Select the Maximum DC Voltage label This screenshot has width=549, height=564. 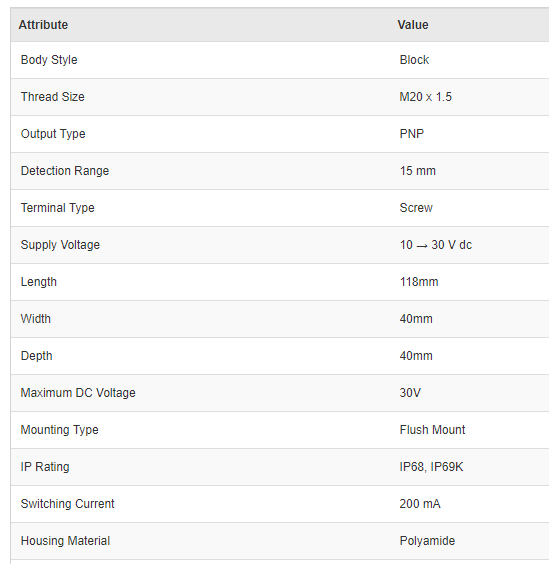(78, 393)
